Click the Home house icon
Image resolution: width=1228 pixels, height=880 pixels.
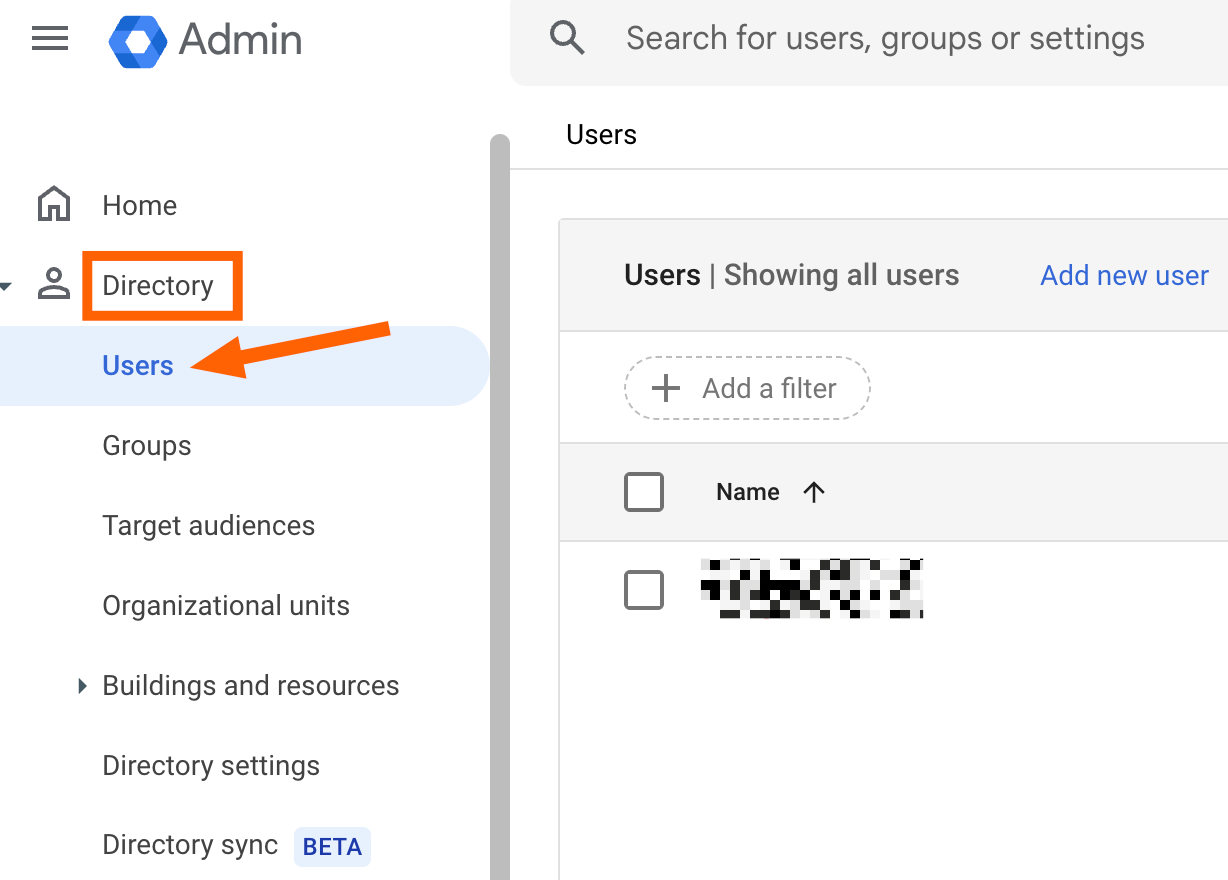tap(54, 205)
